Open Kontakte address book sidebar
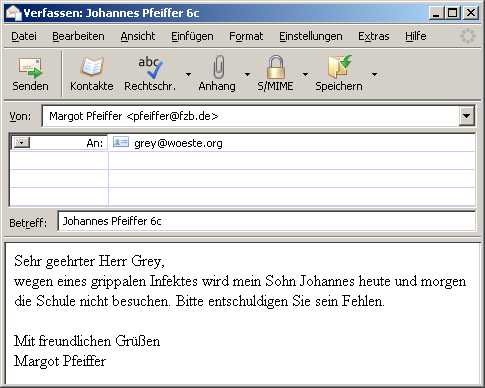Viewport: 485px width, 388px height. coord(92,74)
